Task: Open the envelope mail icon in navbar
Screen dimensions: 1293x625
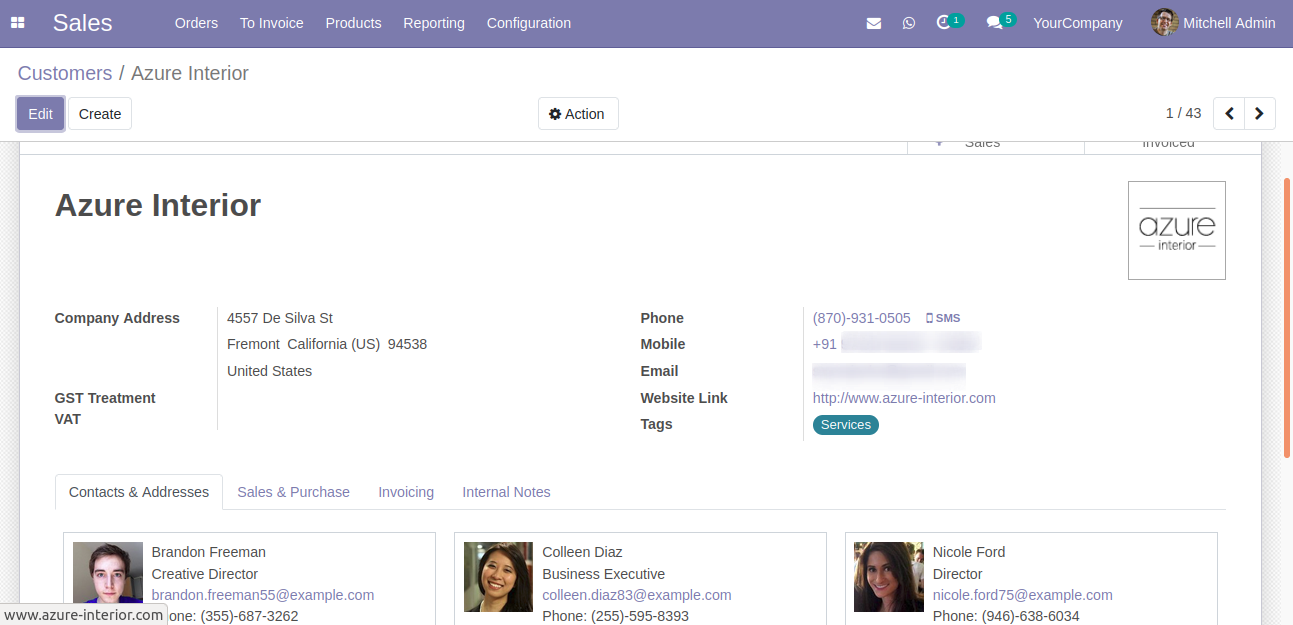Action: (874, 23)
